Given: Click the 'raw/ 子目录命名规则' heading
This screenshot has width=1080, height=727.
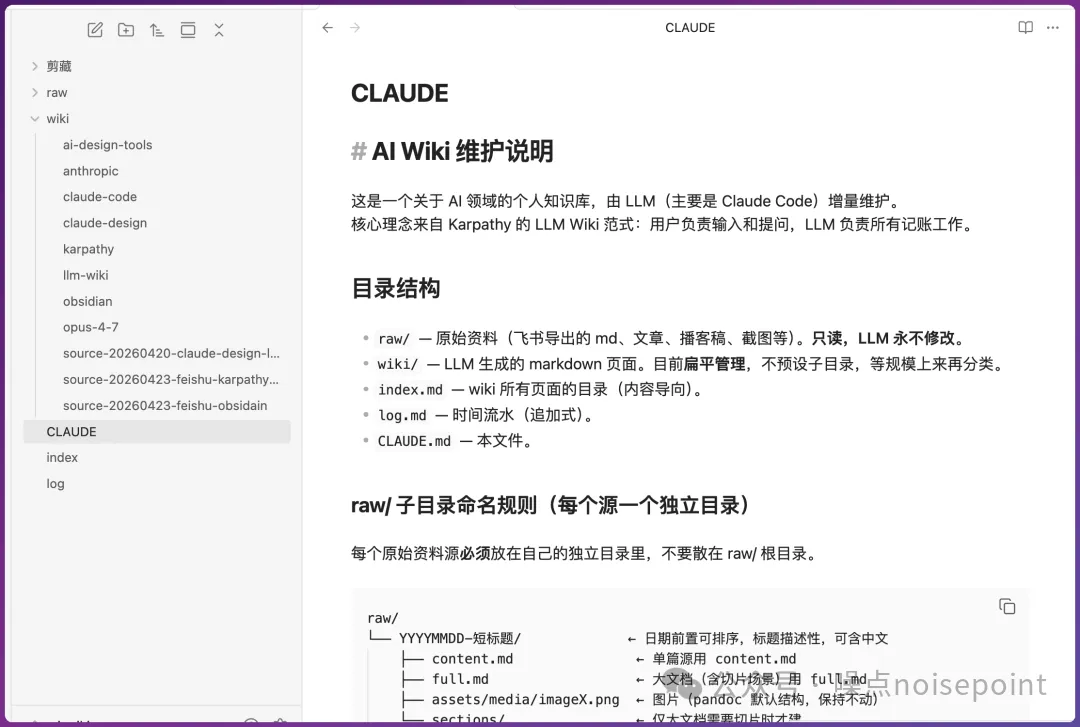Looking at the screenshot, I should coord(550,505).
